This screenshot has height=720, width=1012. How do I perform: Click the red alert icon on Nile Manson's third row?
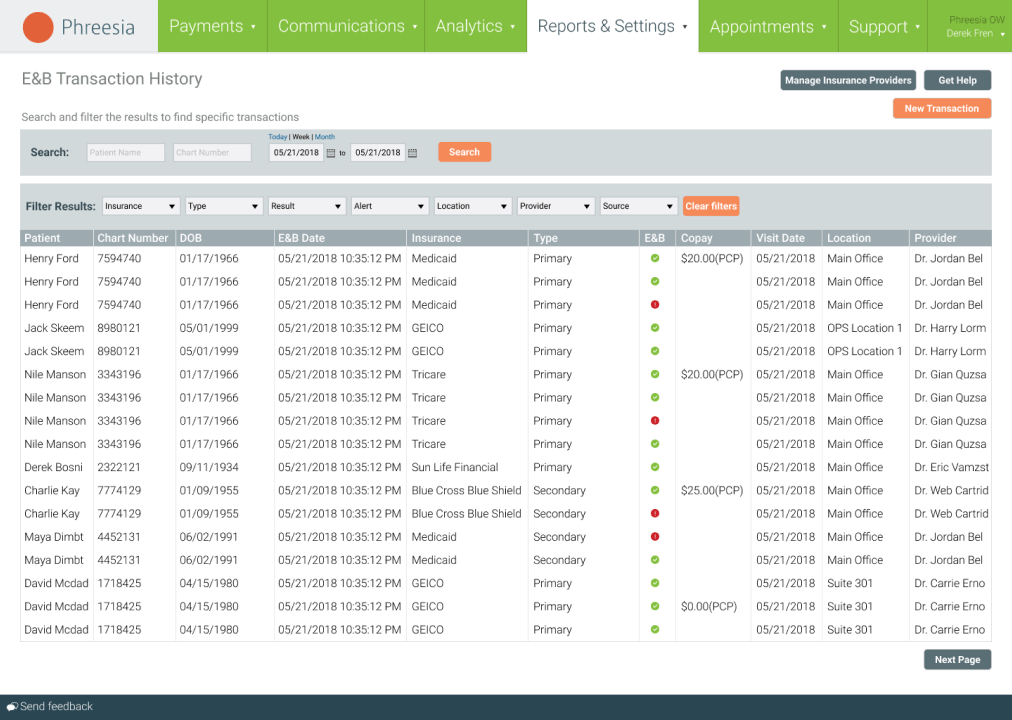tap(655, 420)
